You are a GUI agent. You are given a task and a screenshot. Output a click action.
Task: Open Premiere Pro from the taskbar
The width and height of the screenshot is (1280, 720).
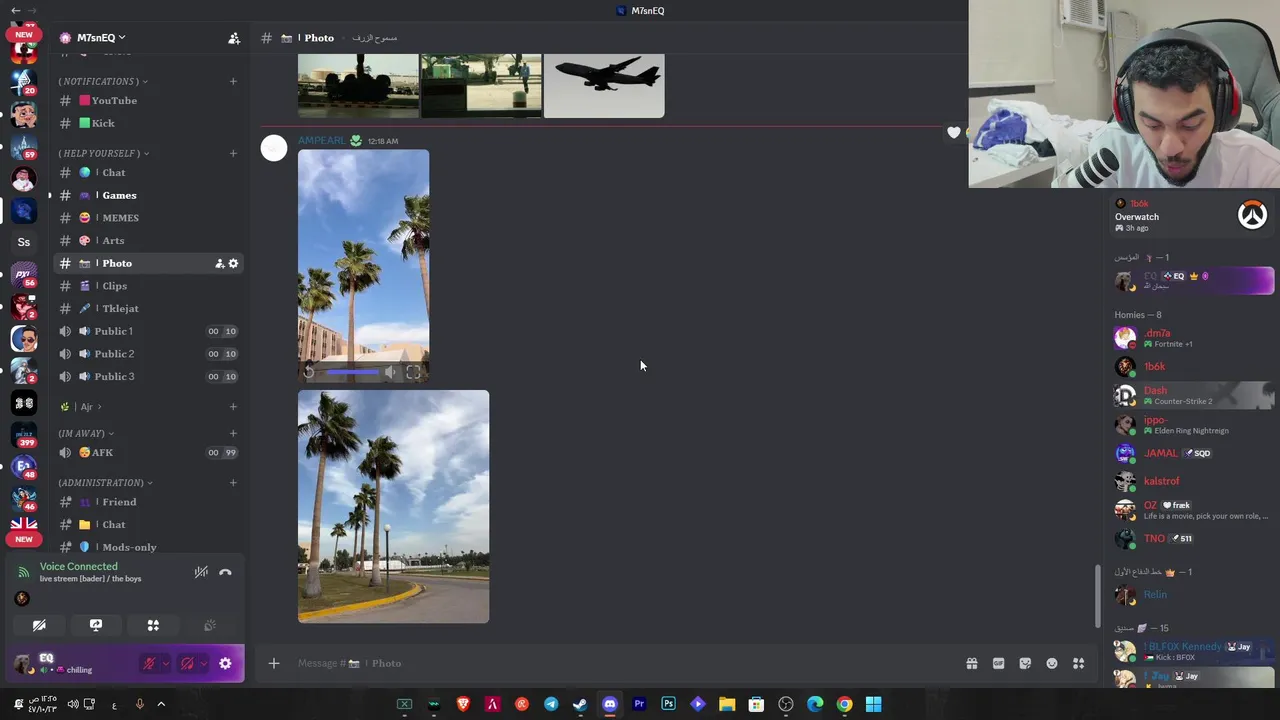(639, 705)
